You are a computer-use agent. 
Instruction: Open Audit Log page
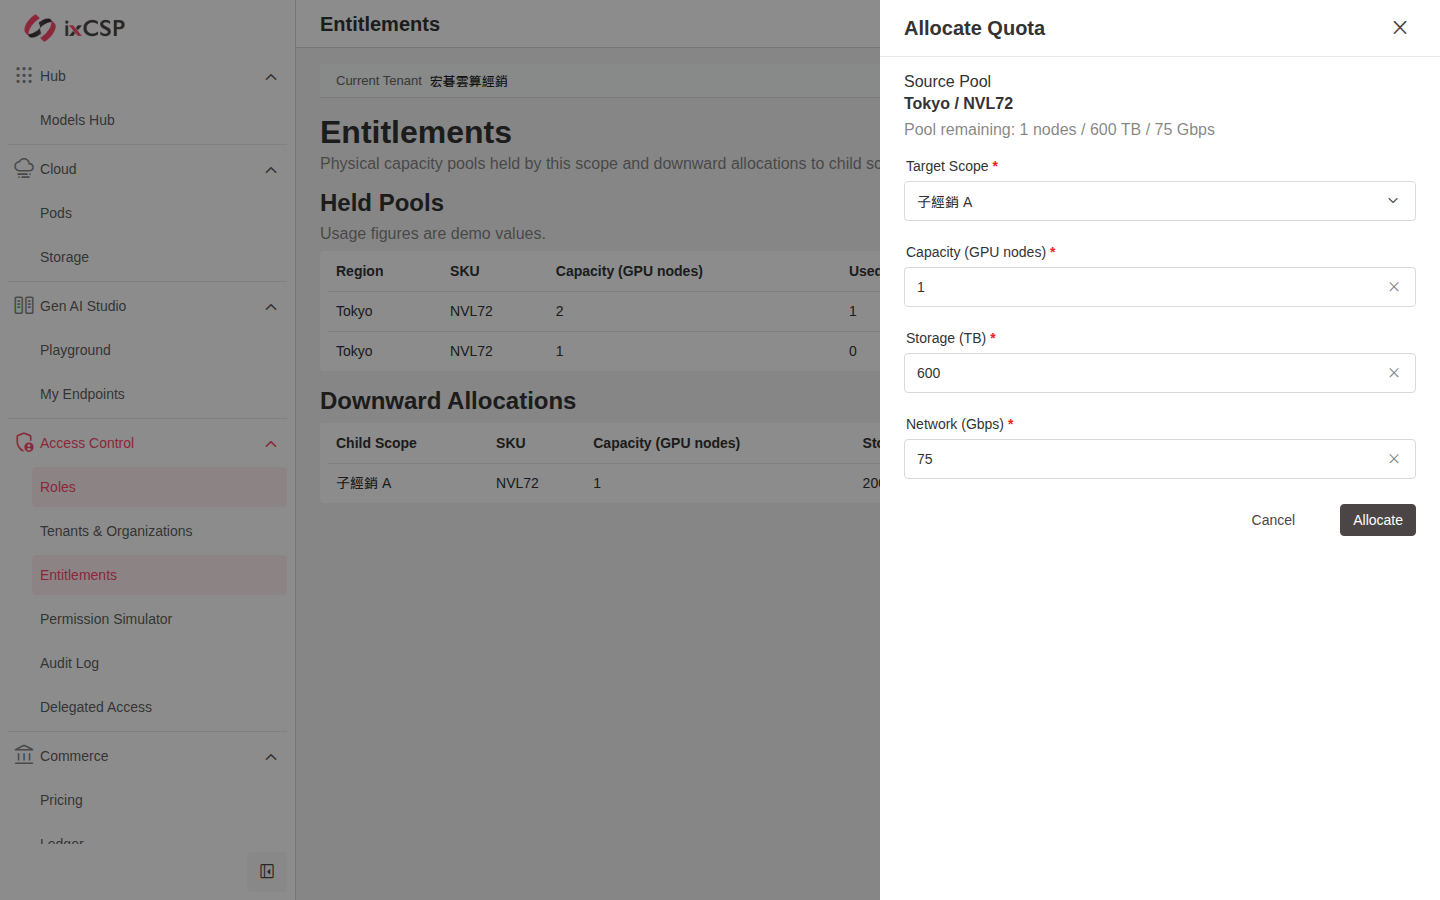point(159,663)
